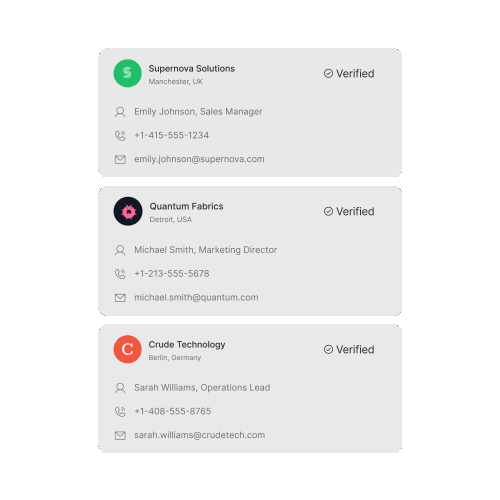Image resolution: width=500 pixels, height=500 pixels.
Task: Click the person icon beside Emily Johnson
Action: coord(120,112)
